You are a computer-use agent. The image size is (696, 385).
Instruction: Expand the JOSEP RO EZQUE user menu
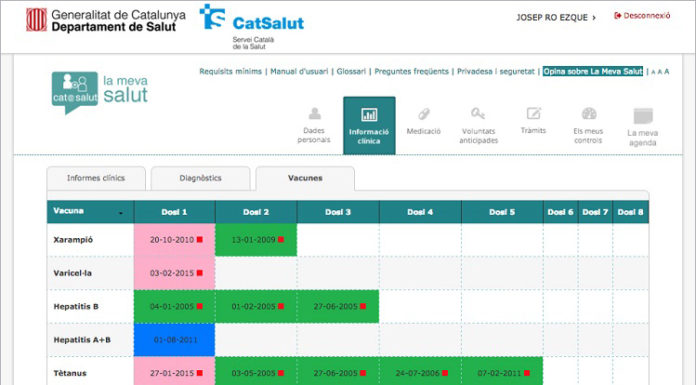[x=556, y=18]
